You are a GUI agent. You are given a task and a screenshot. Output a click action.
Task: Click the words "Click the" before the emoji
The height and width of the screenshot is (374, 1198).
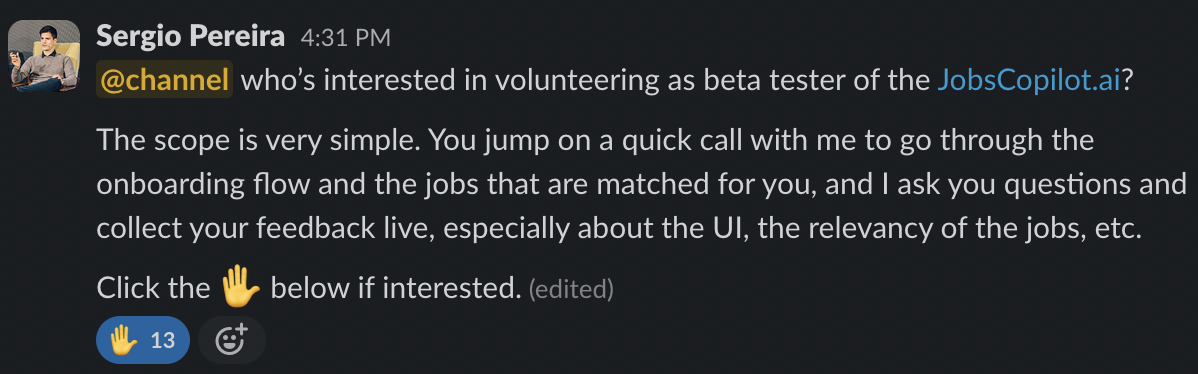tap(153, 288)
